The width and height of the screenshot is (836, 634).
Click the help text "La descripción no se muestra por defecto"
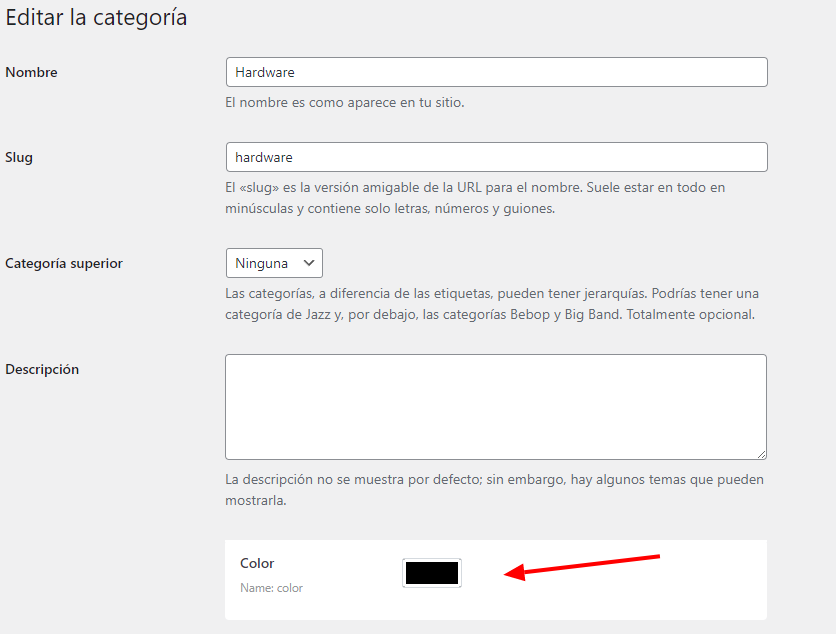tap(494, 490)
